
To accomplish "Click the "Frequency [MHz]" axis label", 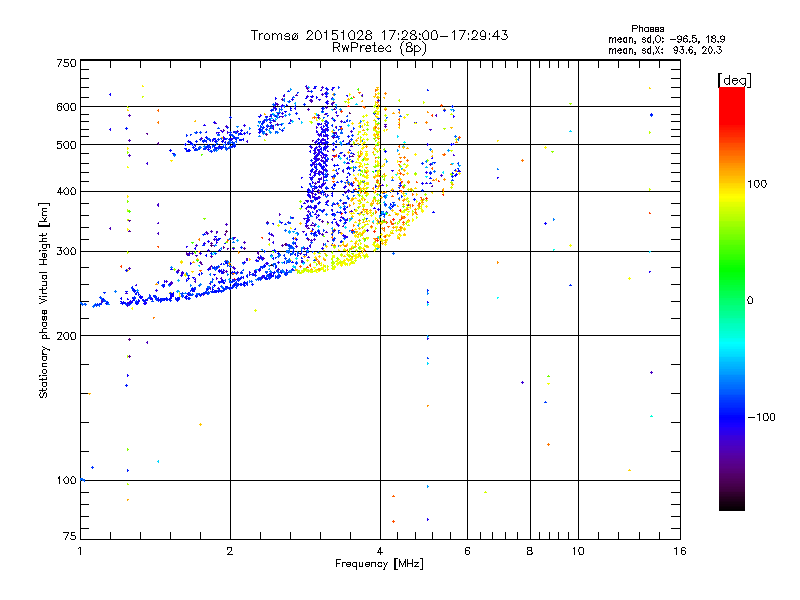I will pyautogui.click(x=379, y=564).
